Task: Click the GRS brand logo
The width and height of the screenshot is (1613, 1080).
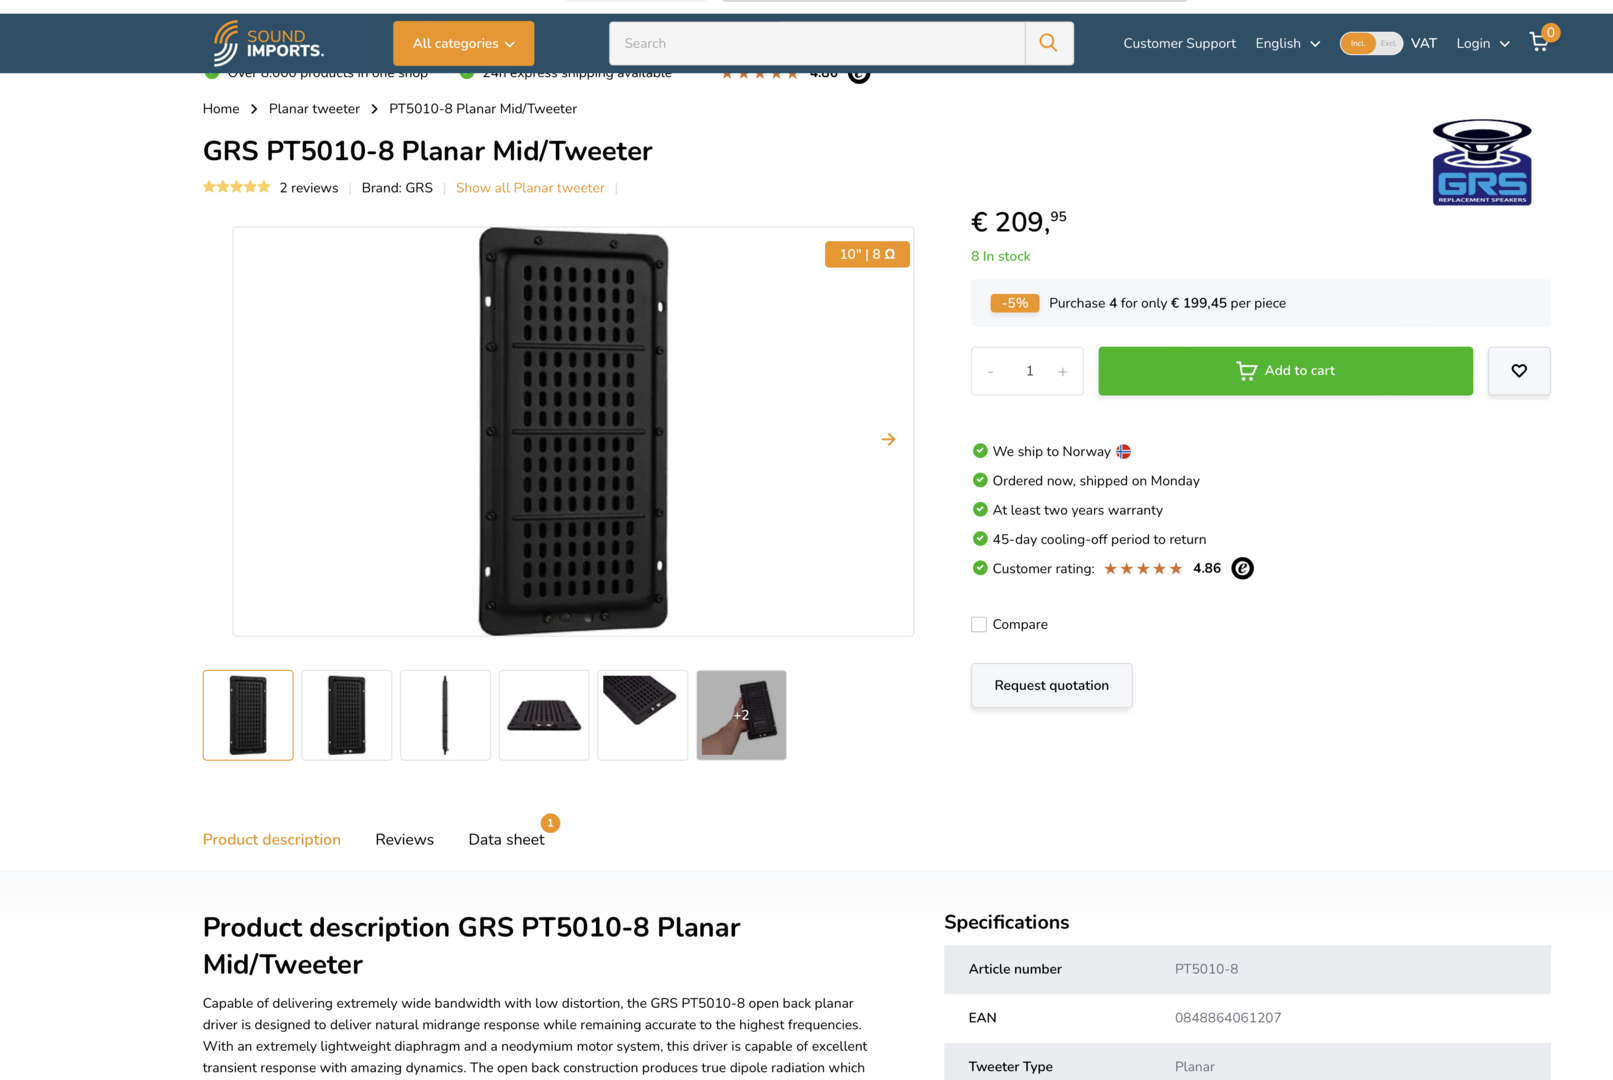Action: coord(1481,162)
